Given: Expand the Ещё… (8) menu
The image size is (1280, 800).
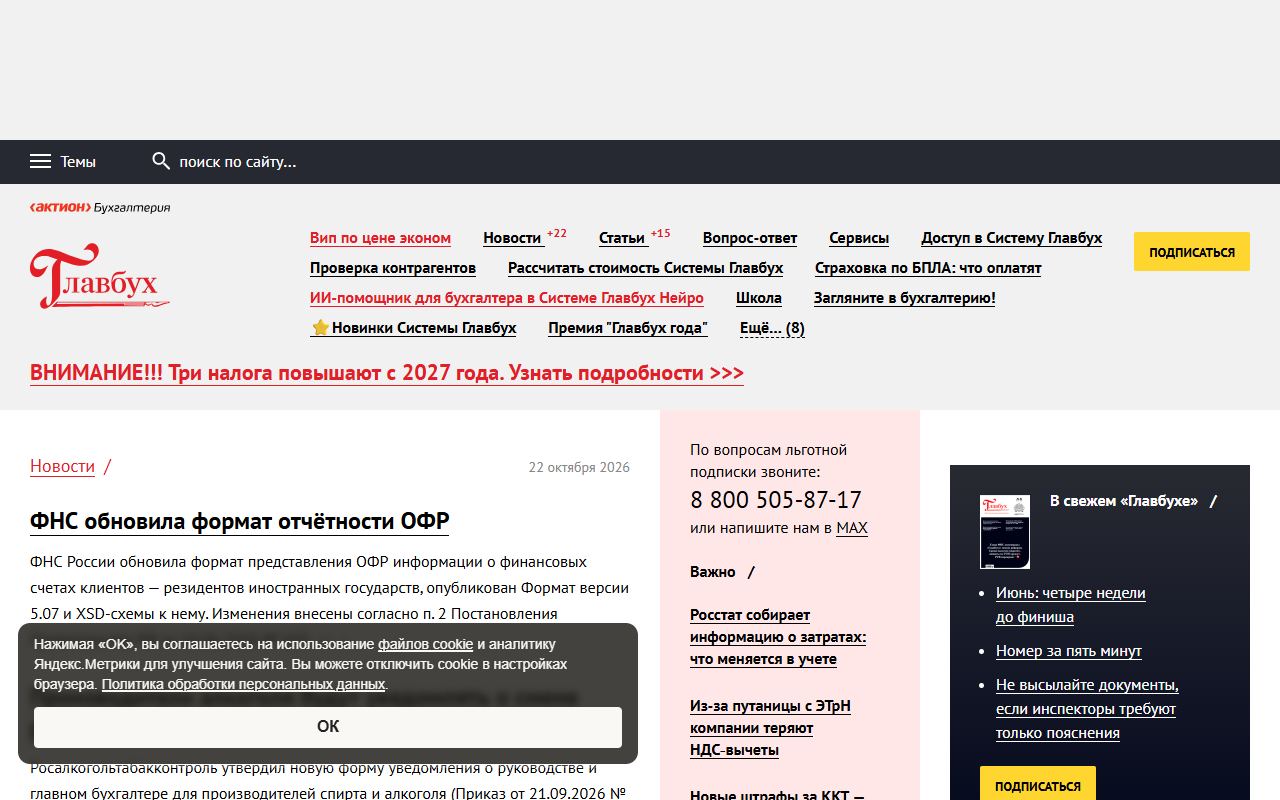Looking at the screenshot, I should pos(772,328).
